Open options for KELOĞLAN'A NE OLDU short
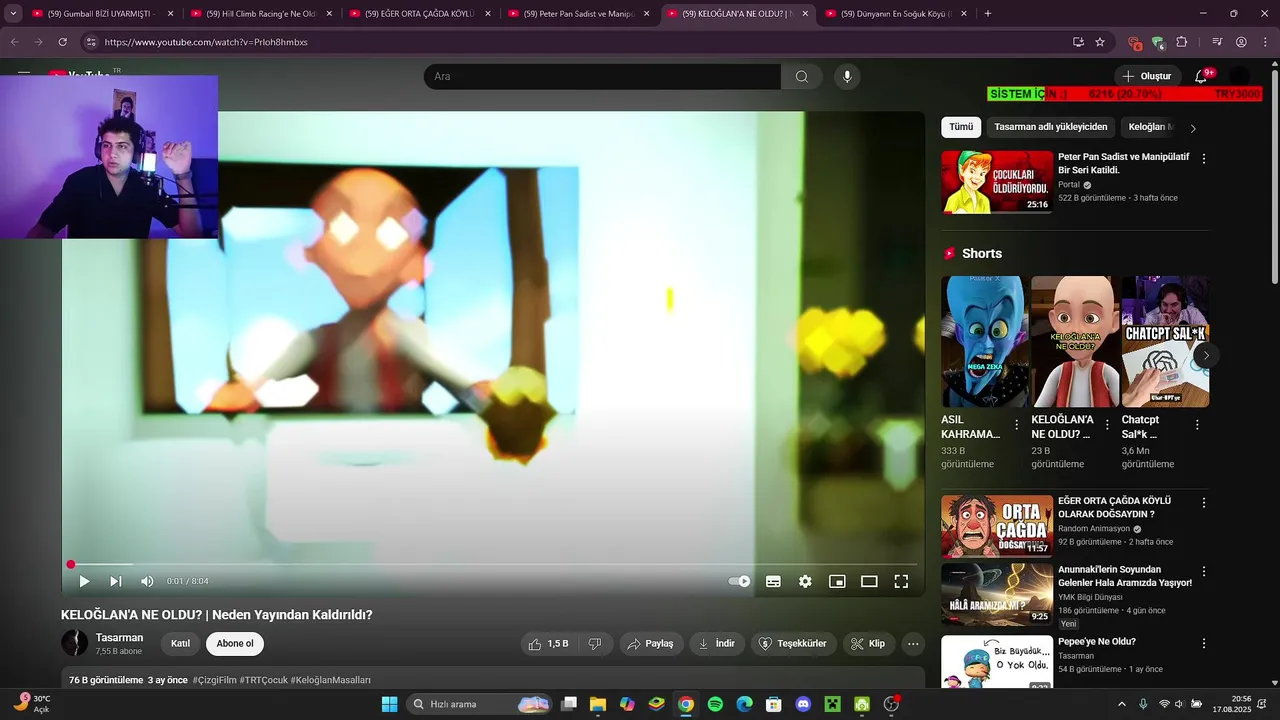This screenshot has height=720, width=1280. click(1107, 425)
